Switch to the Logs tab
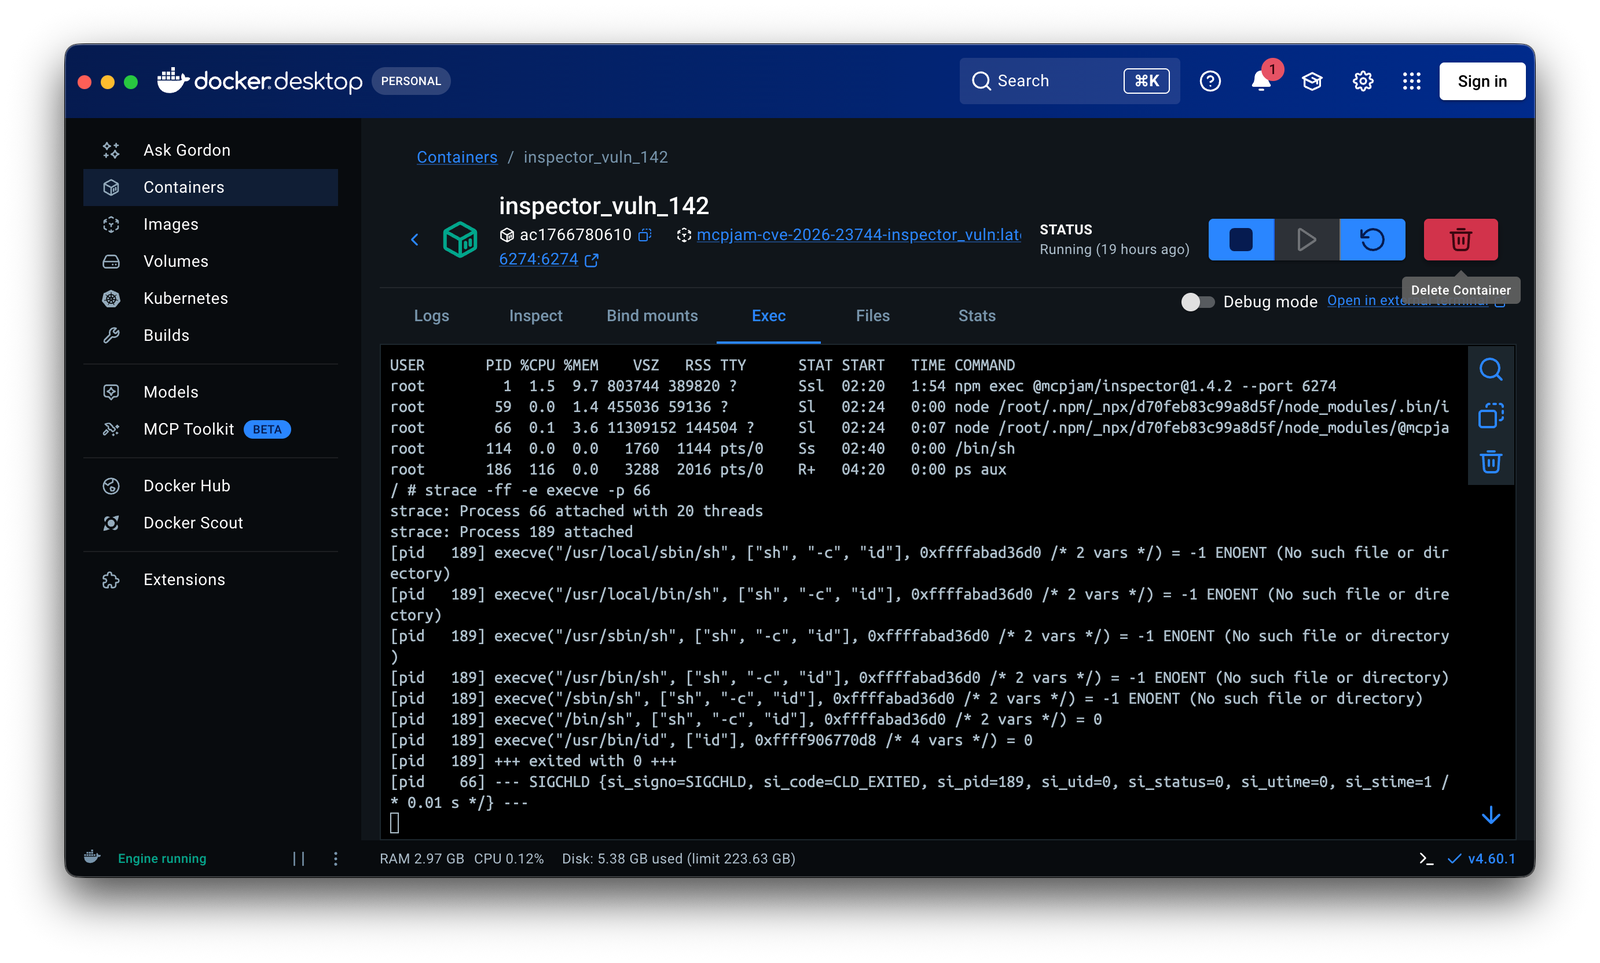 [x=432, y=316]
